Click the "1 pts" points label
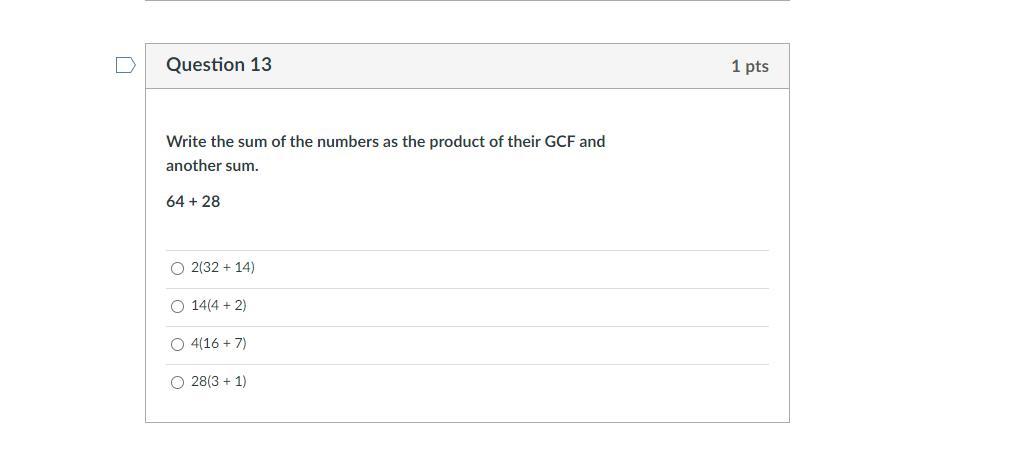Viewport: 1011px width, 458px height. 749,66
